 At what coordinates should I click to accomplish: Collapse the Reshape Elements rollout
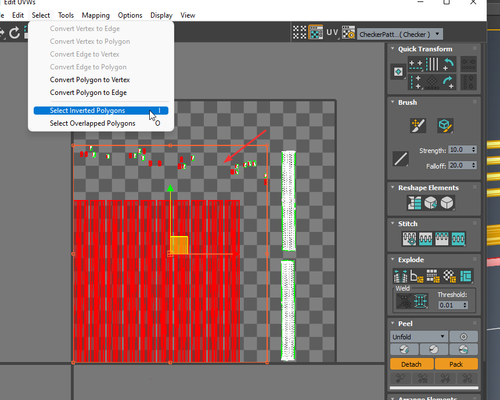(x=393, y=187)
